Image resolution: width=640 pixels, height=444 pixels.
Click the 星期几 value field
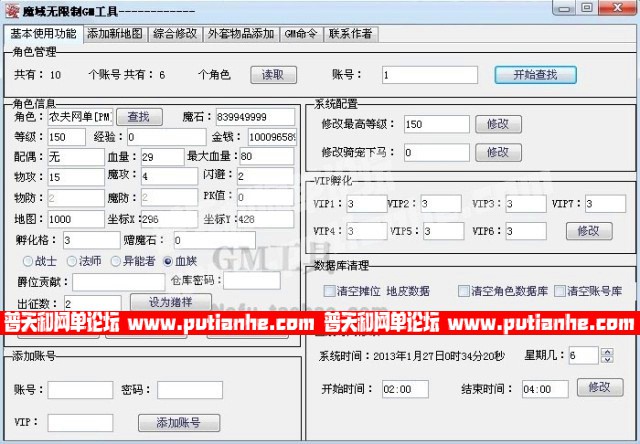click(x=584, y=355)
